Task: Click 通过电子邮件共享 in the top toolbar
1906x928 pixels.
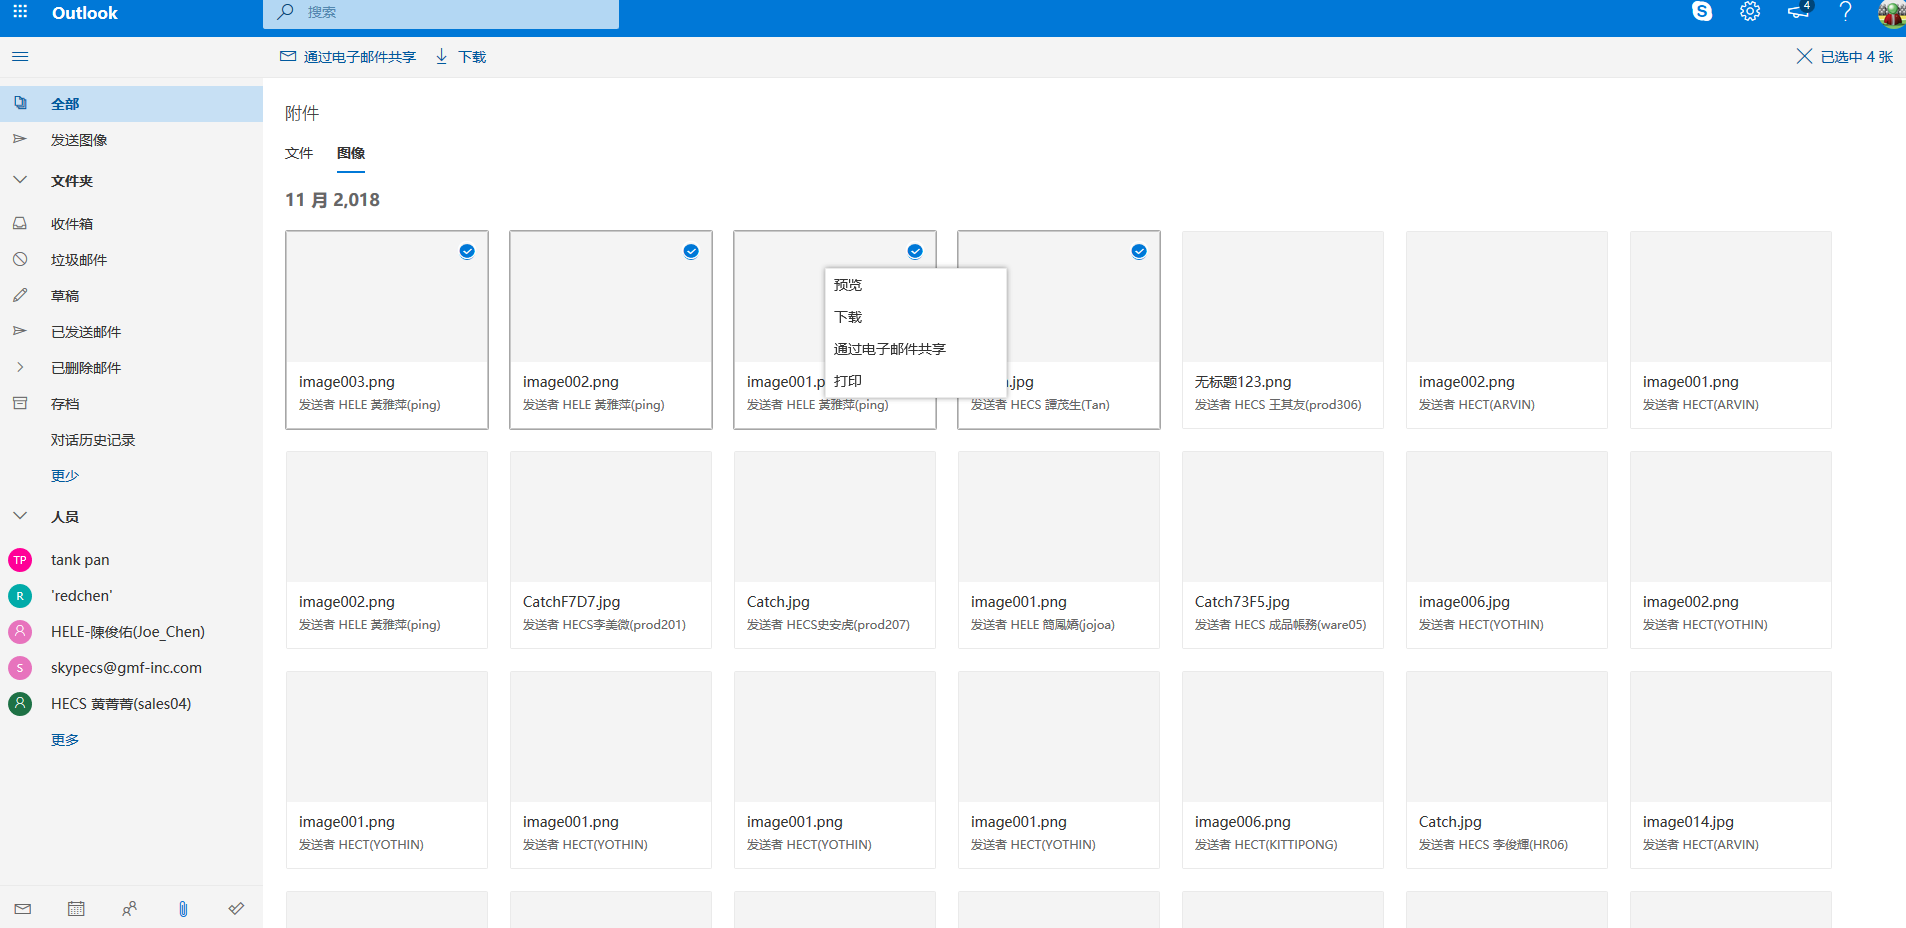Action: (348, 57)
